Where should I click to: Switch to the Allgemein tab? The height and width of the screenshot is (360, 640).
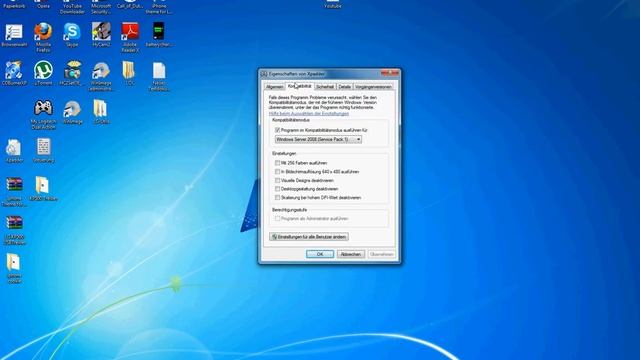(274, 87)
